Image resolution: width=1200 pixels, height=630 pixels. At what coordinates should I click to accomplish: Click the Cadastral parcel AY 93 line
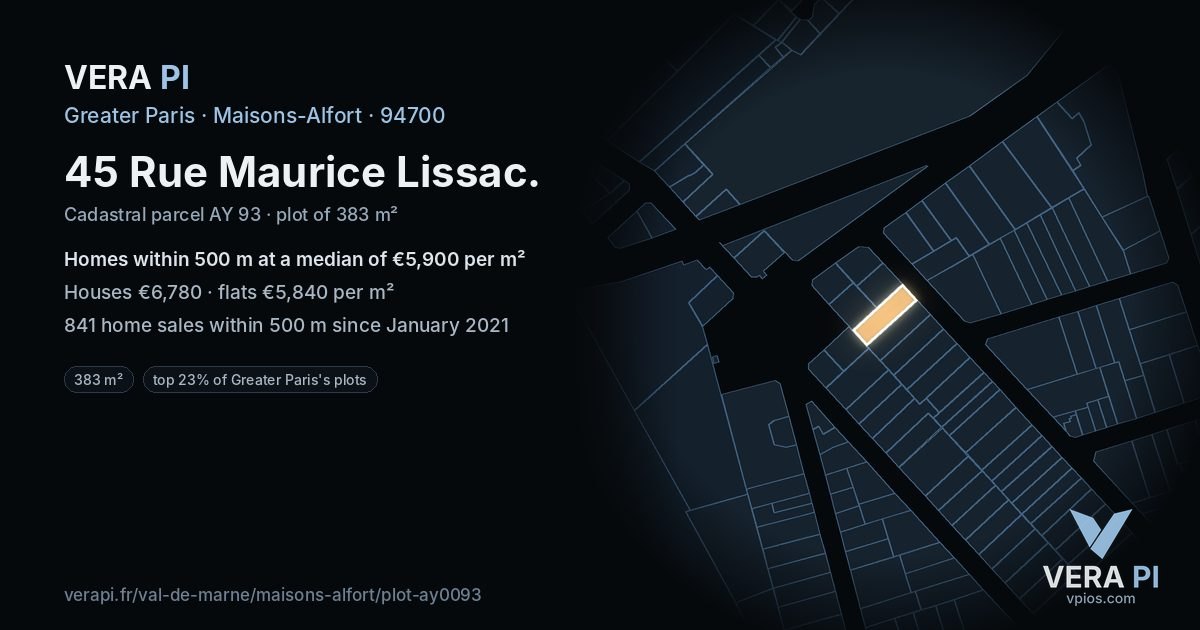click(x=231, y=214)
